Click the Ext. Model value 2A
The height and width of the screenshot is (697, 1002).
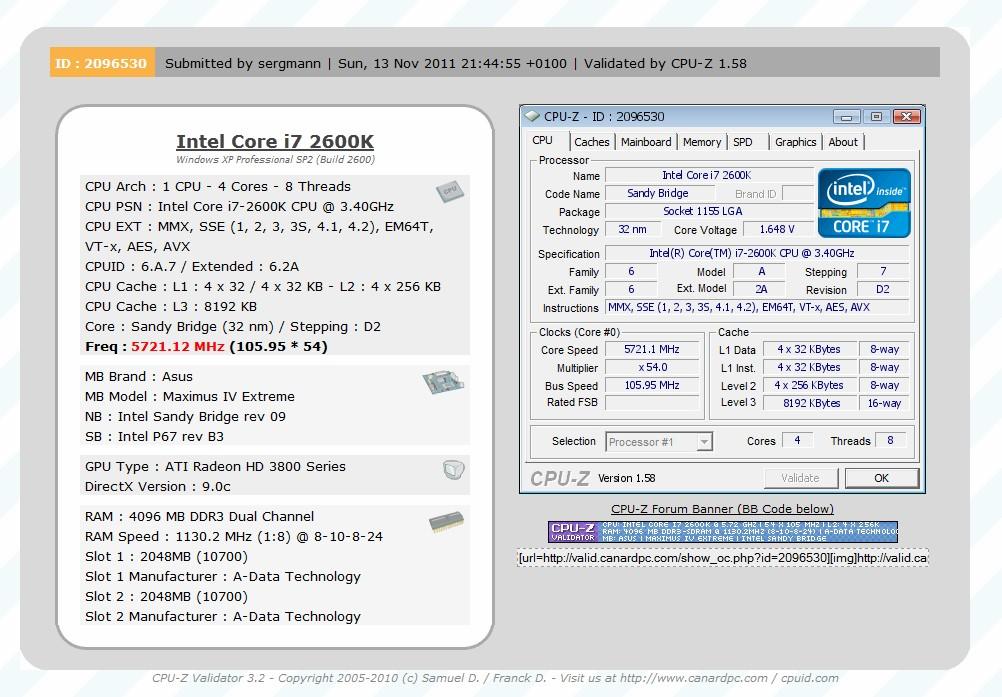point(760,289)
